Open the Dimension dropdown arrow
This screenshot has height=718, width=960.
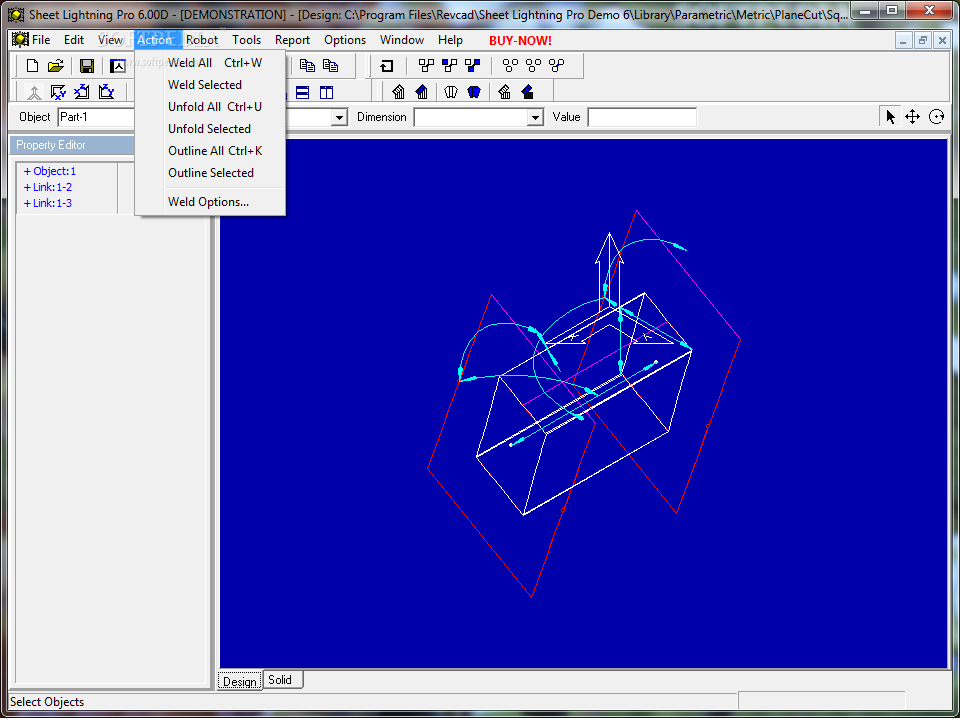click(x=535, y=117)
